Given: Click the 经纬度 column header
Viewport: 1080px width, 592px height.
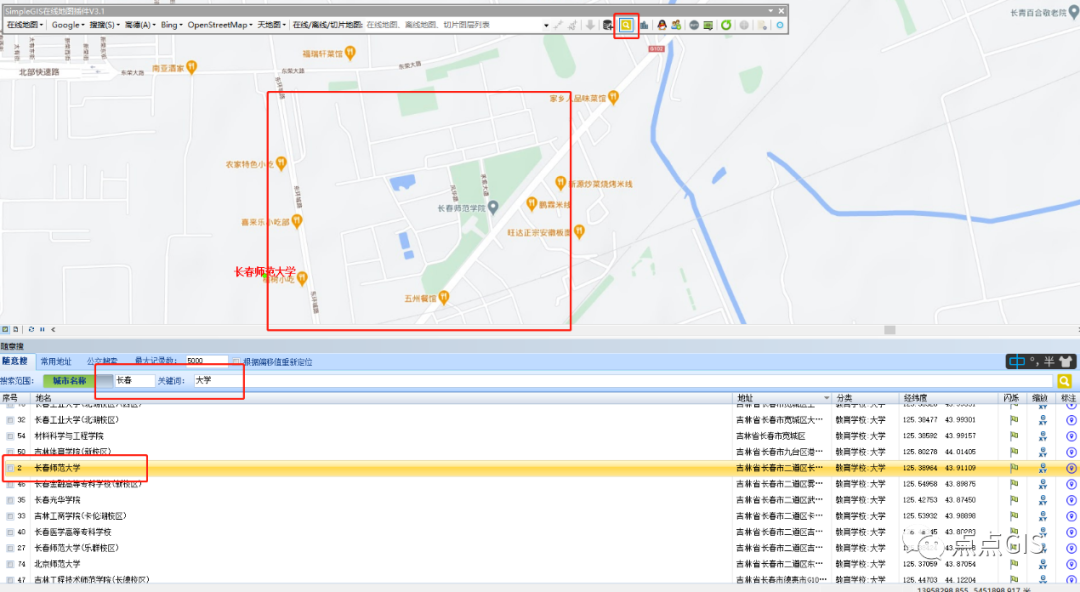Looking at the screenshot, I should [950, 398].
